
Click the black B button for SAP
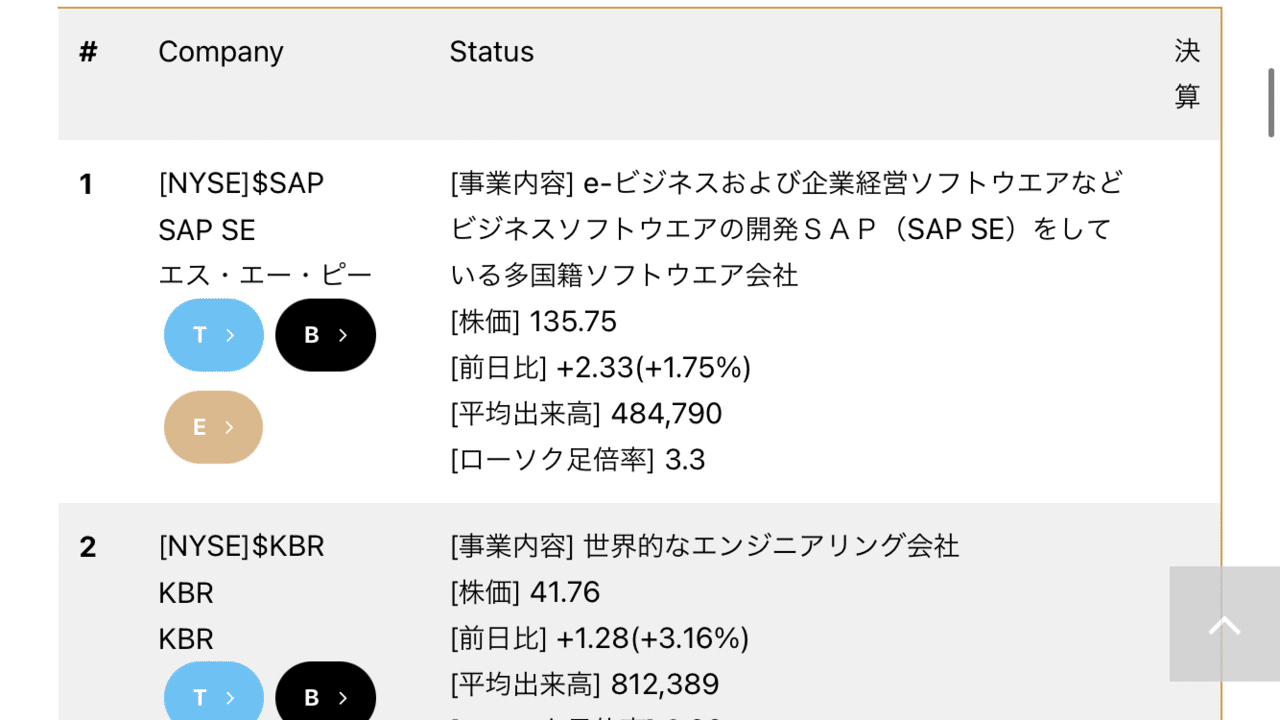pos(326,335)
